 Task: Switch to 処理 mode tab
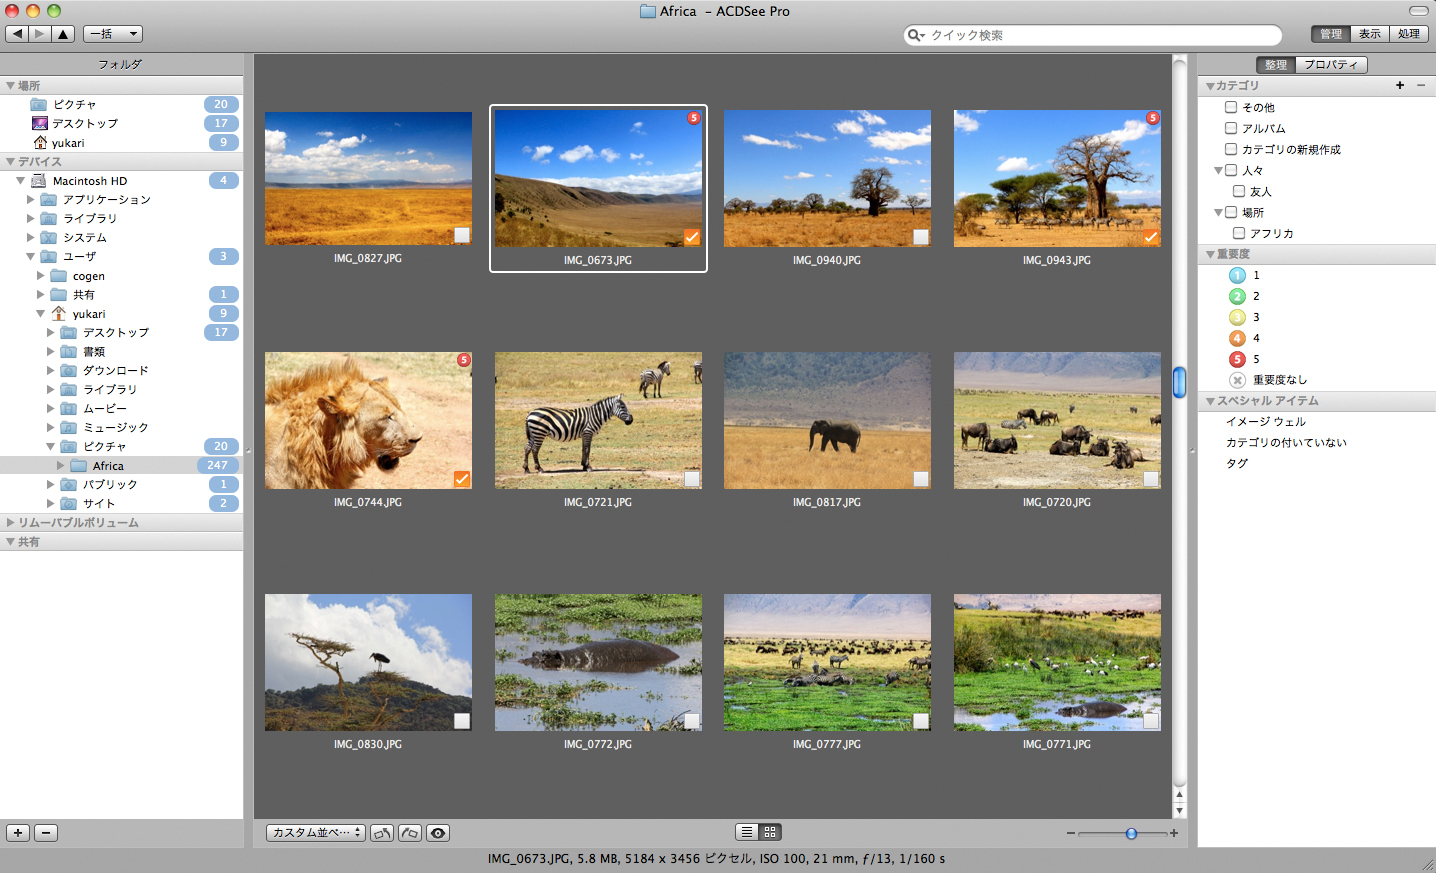tap(1409, 34)
